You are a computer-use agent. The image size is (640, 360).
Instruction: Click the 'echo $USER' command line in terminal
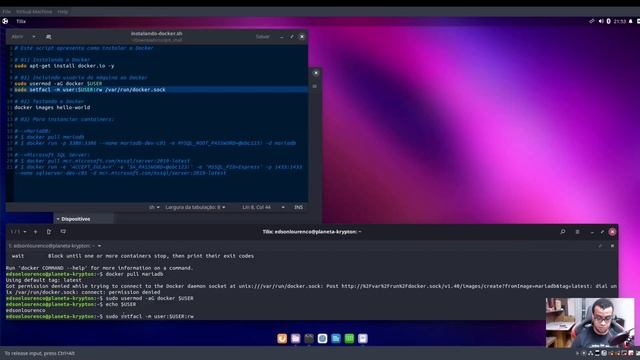121,304
